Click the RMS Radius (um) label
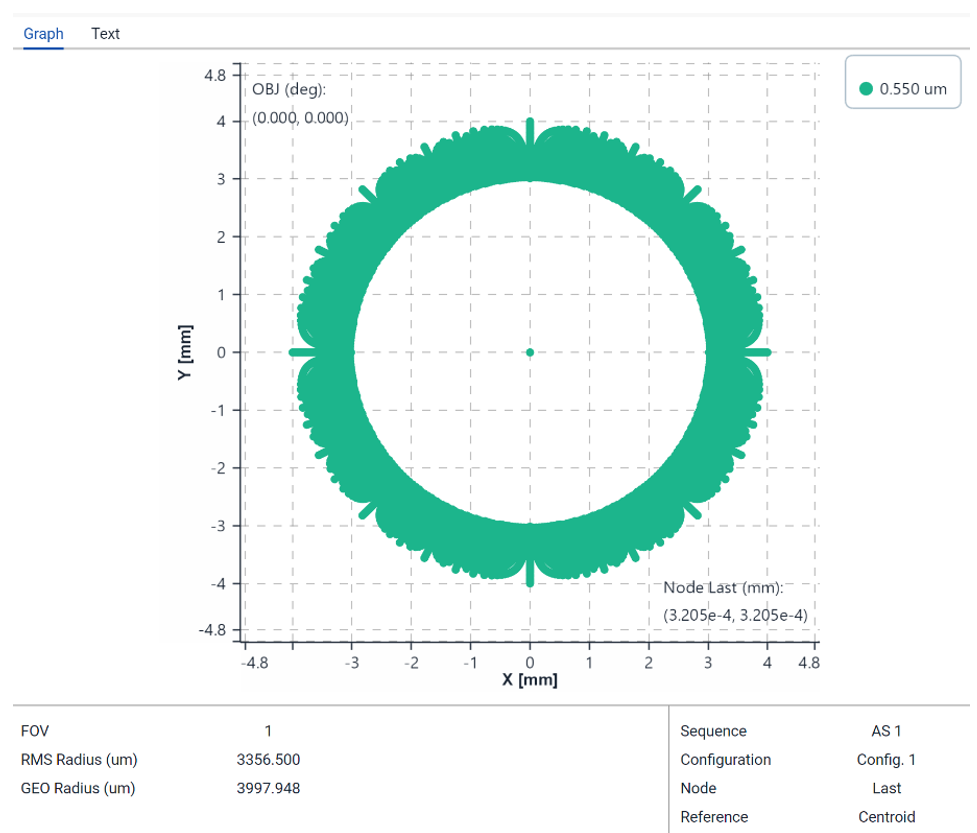The width and height of the screenshot is (977, 833). tap(78, 760)
